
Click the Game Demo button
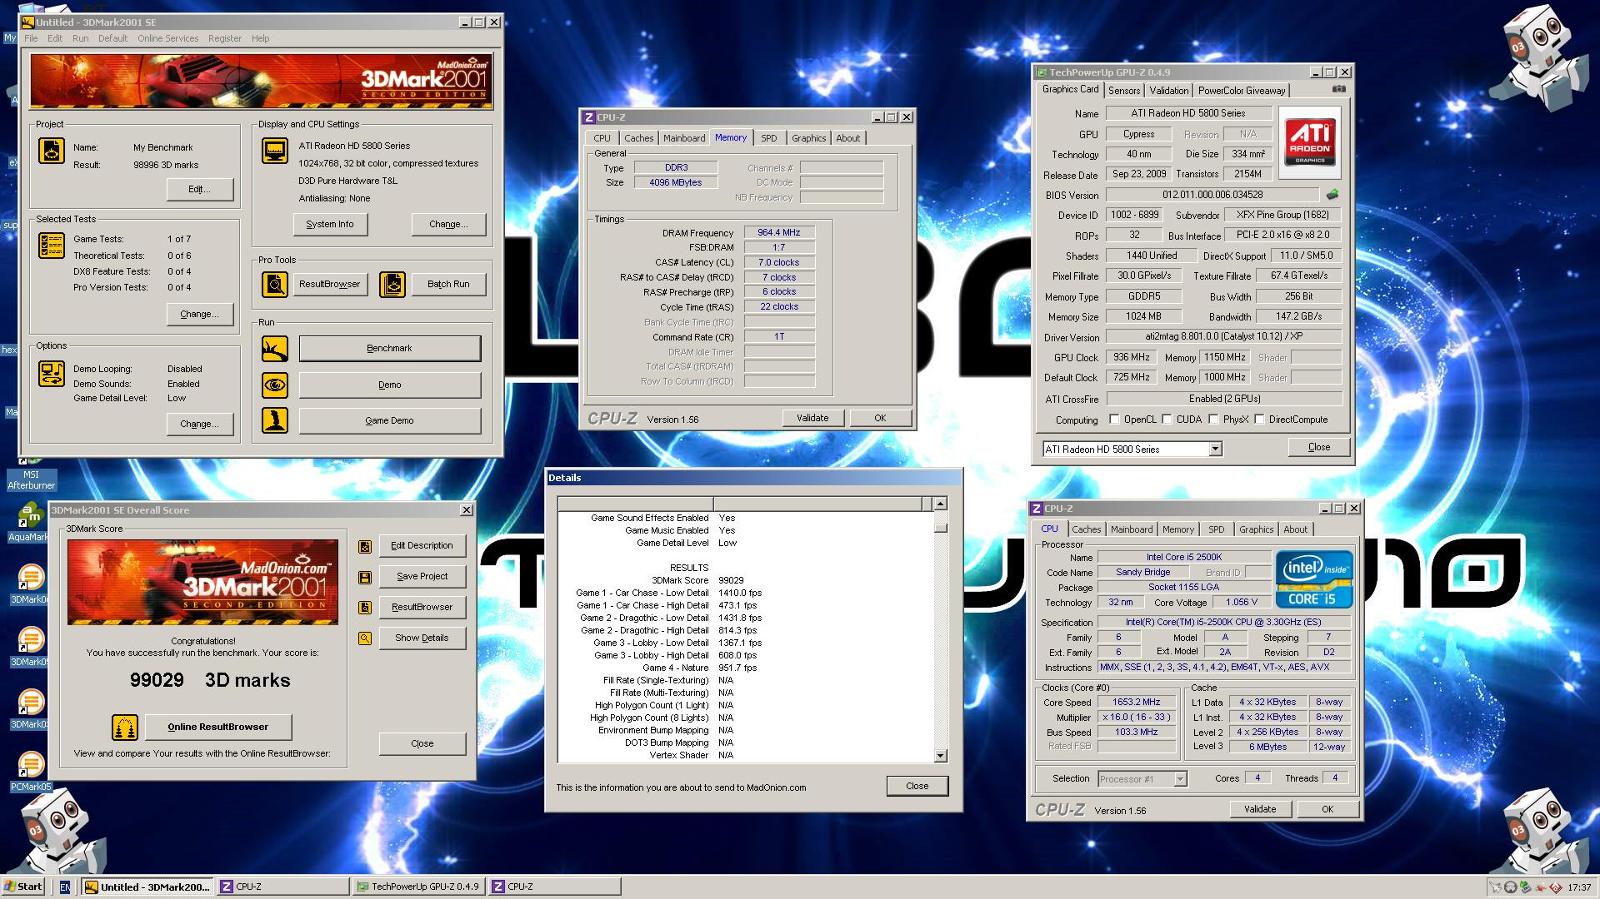tap(389, 421)
